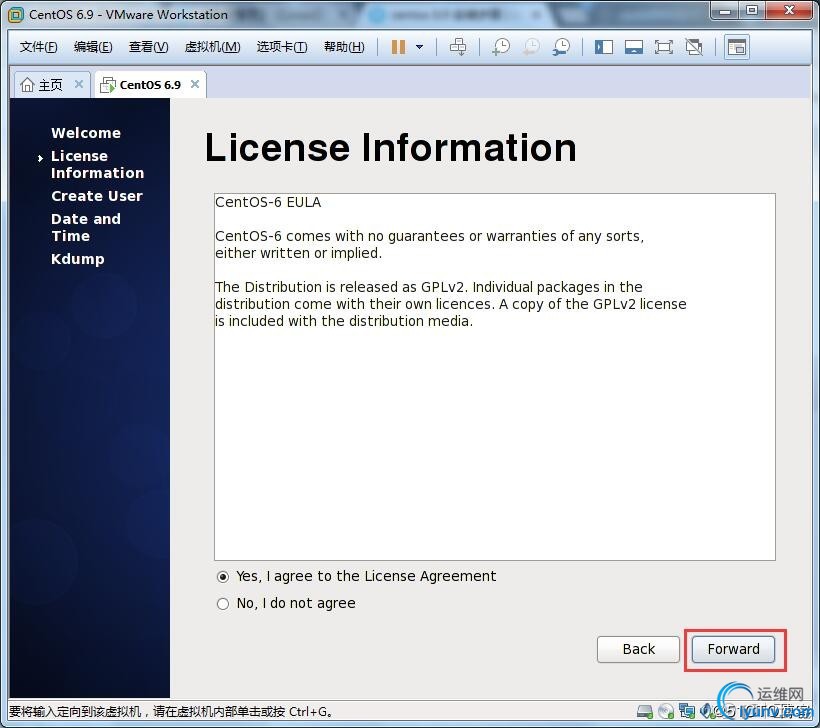
Task: Open the power options dropdown arrow
Action: [419, 47]
